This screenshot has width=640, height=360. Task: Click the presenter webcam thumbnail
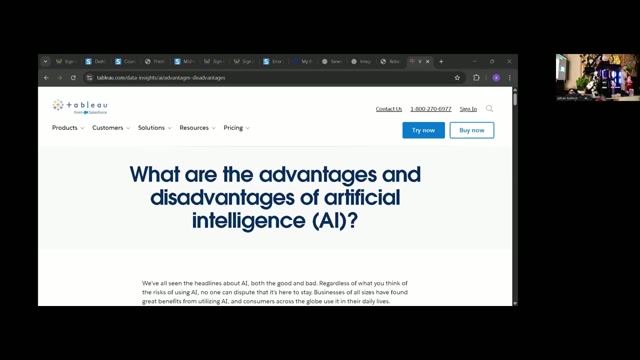click(598, 77)
